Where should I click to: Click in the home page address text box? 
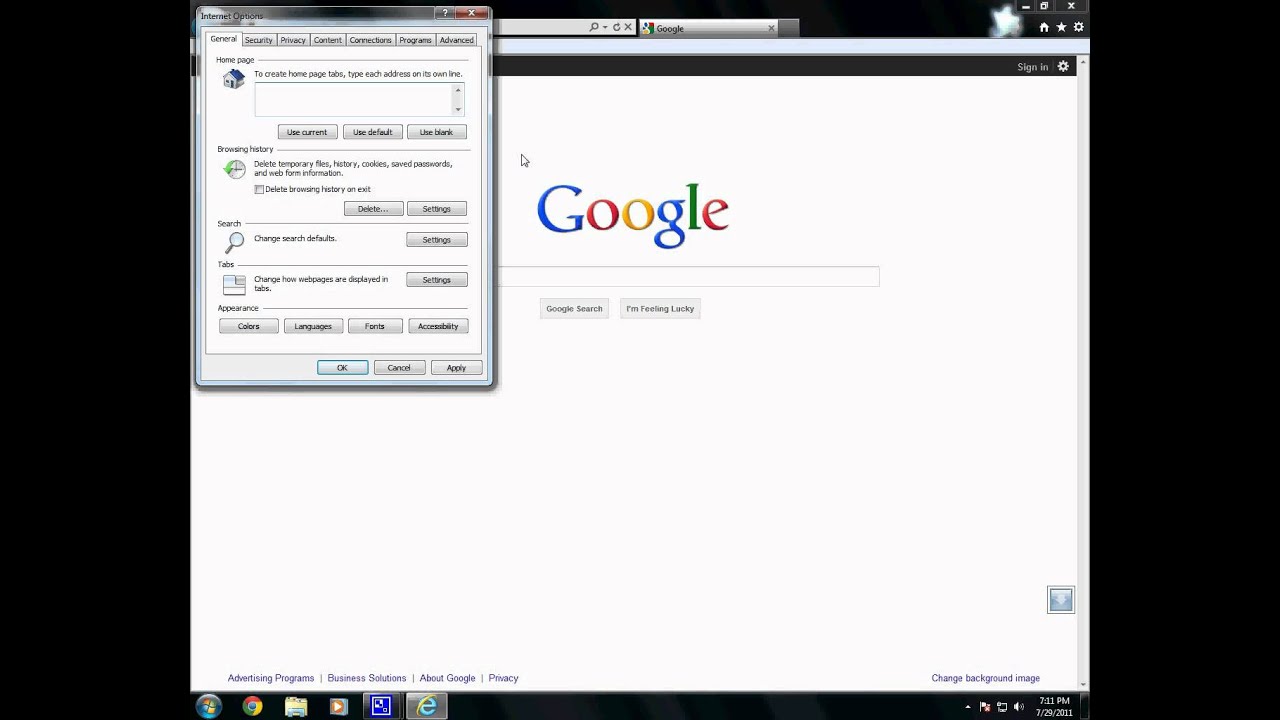click(353, 100)
